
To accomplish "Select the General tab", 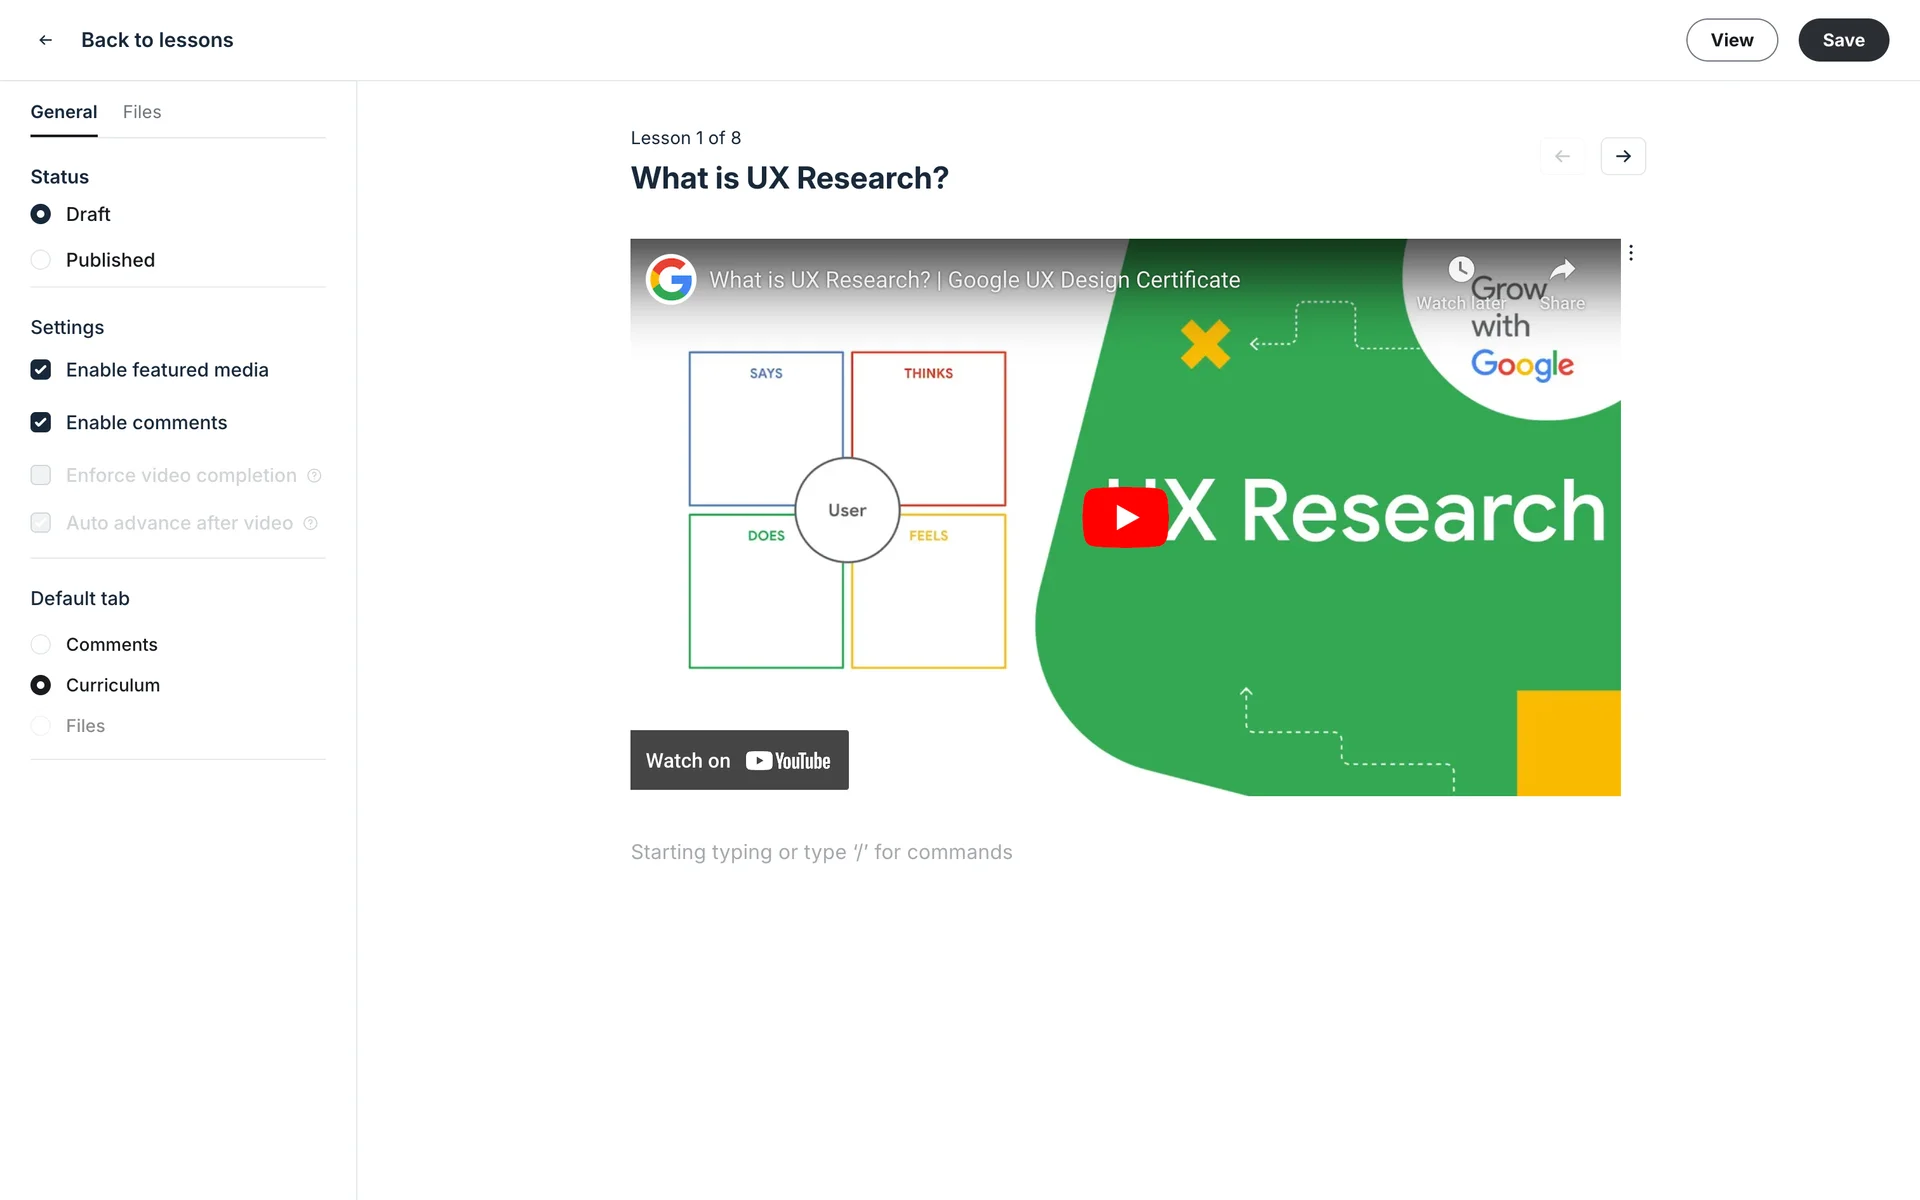I will tap(64, 112).
